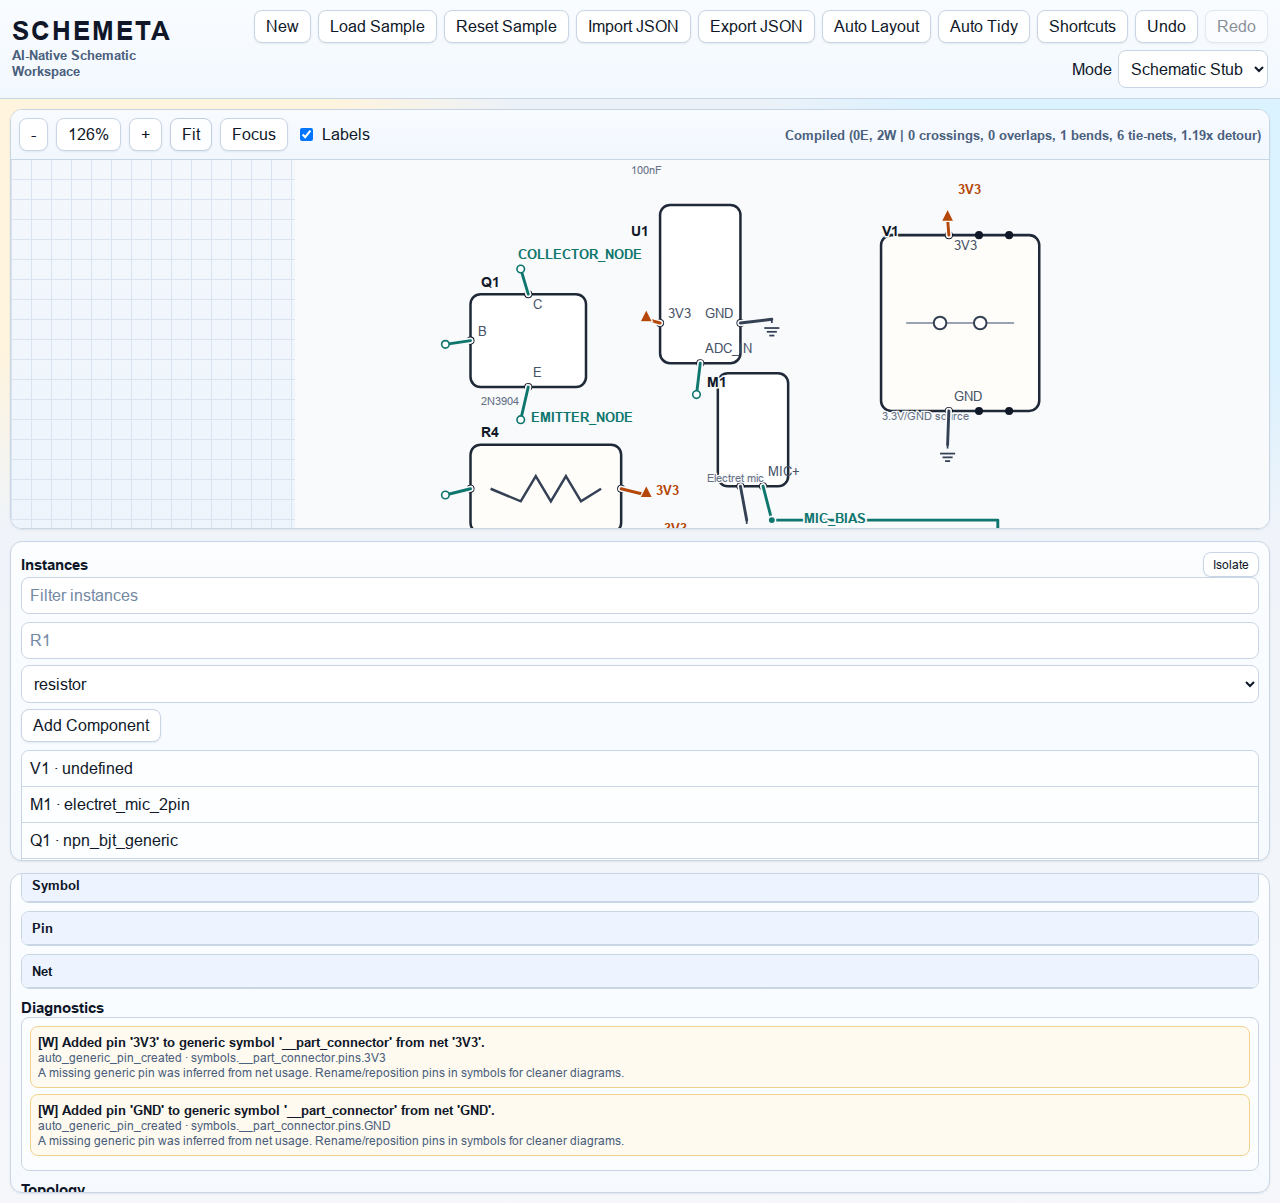Click ground symbol below V1
Screen dimensions: 1280x1203
[947, 456]
